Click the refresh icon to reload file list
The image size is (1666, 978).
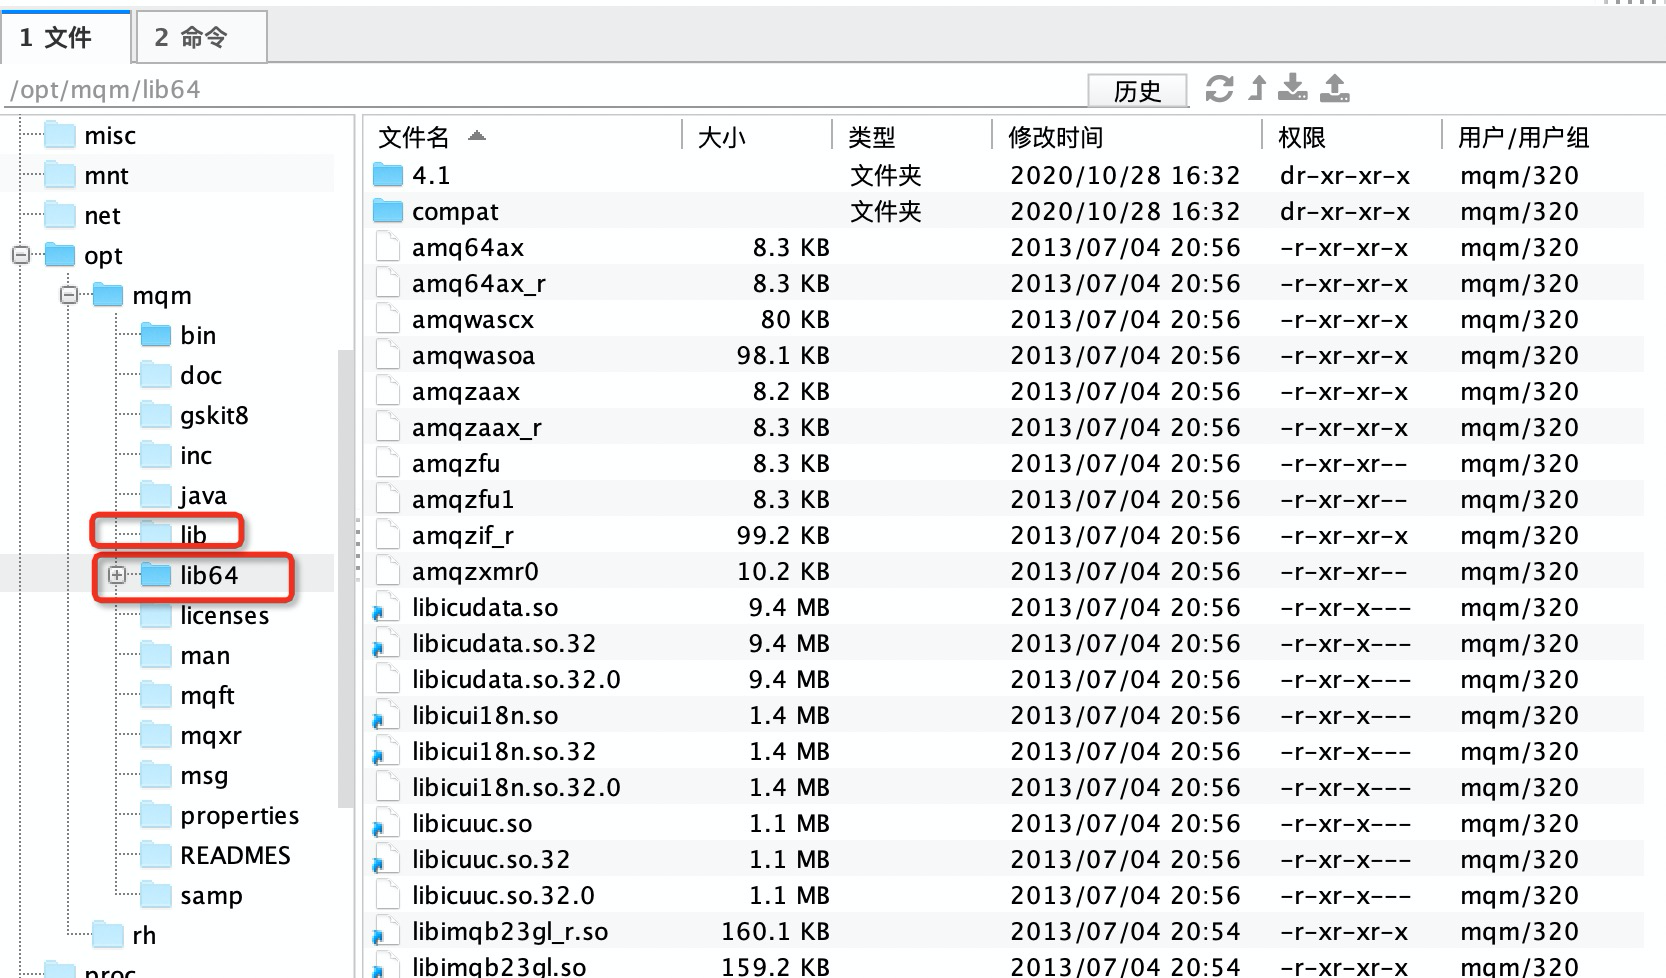tap(1218, 89)
